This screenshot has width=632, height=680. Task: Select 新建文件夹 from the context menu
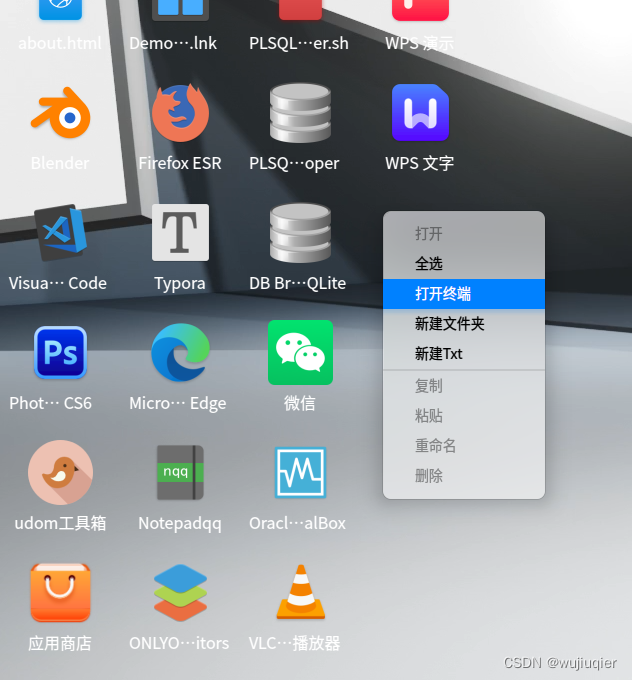point(464,324)
